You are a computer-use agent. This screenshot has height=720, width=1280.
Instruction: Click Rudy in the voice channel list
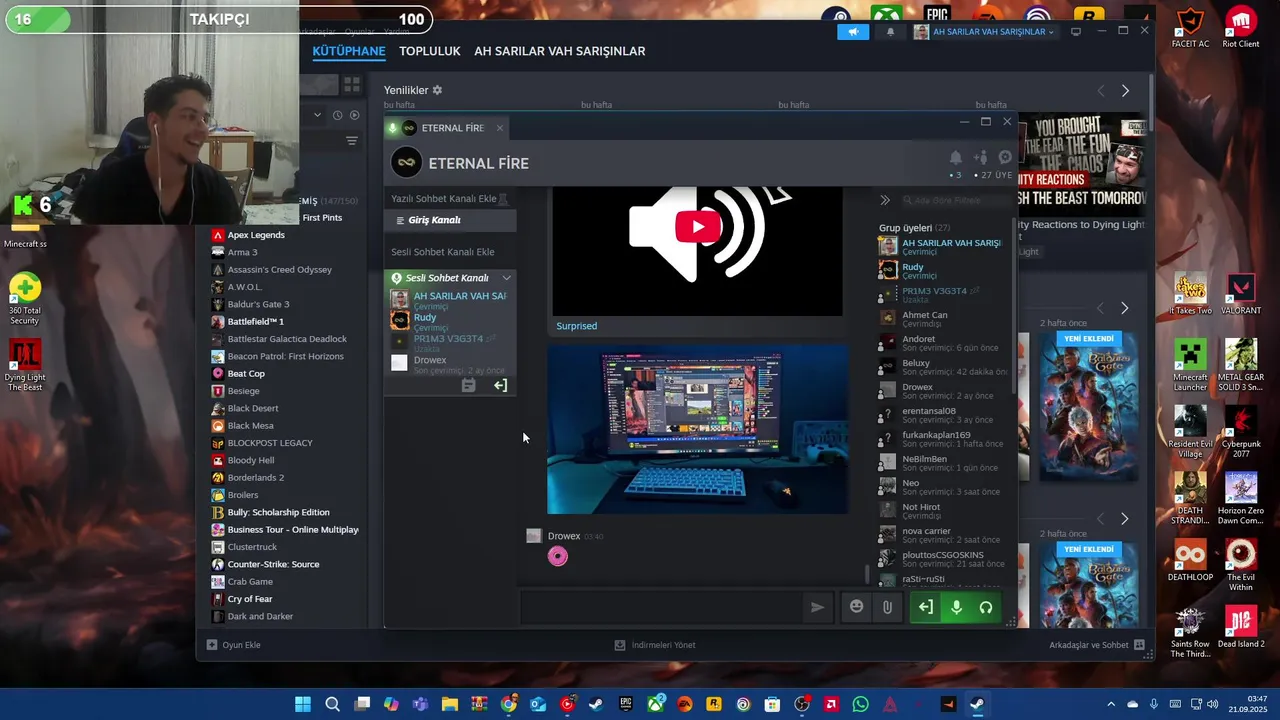click(450, 320)
